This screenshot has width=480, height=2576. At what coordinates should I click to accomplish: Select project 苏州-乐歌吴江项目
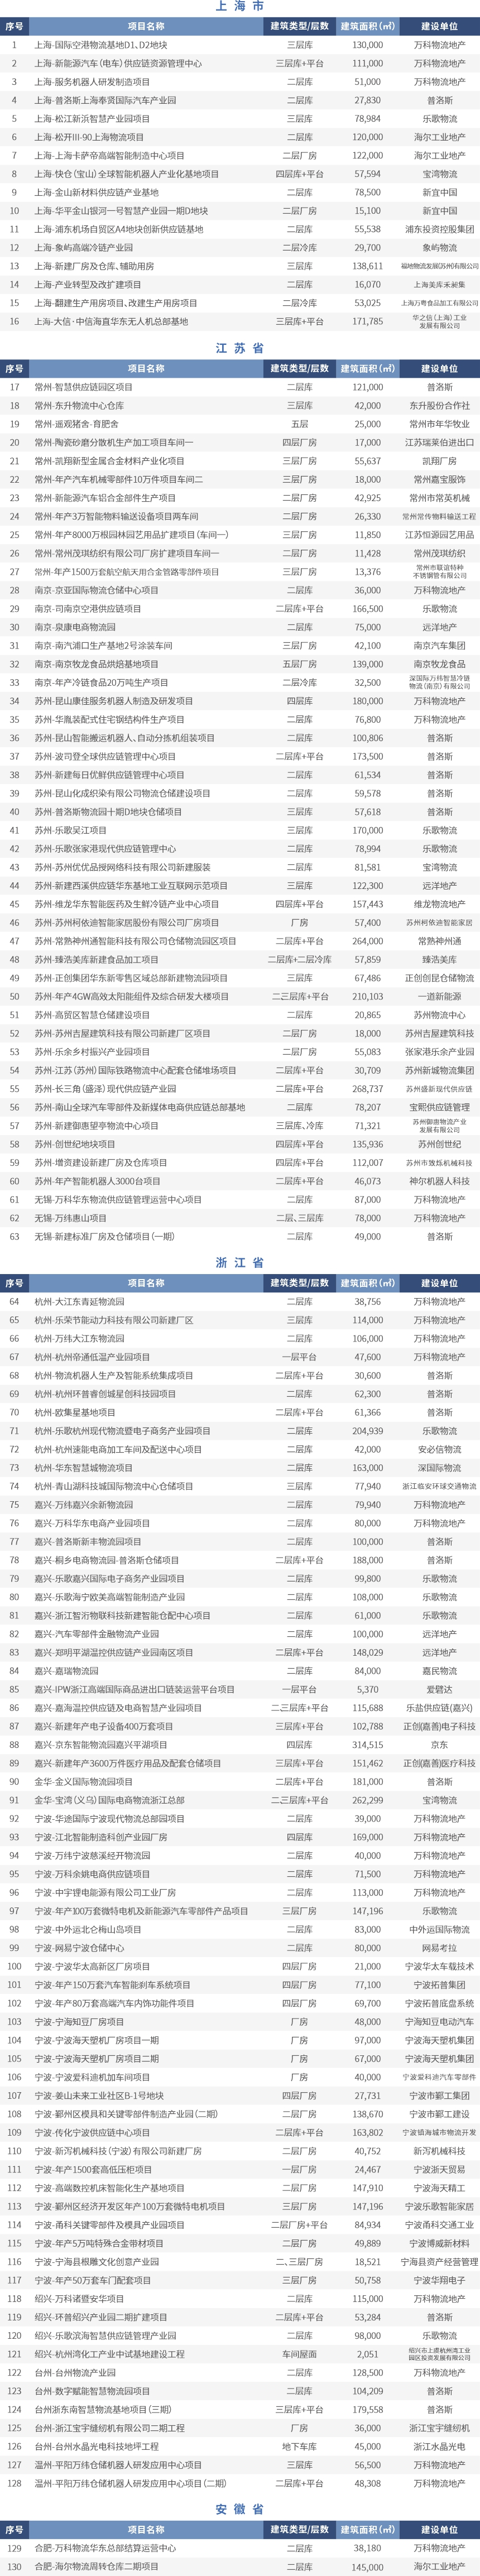pos(71,830)
